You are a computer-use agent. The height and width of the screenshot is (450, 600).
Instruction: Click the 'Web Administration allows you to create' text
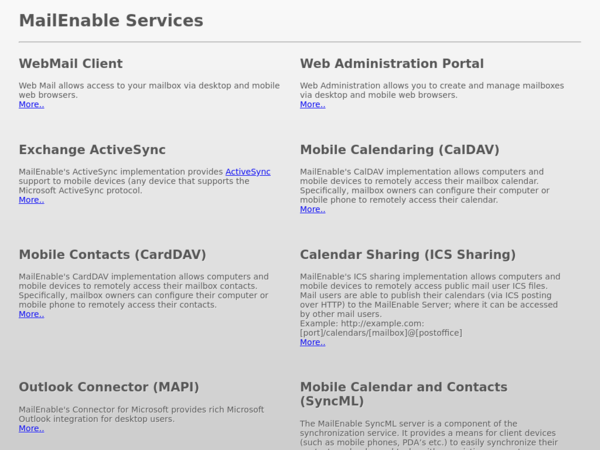432,90
